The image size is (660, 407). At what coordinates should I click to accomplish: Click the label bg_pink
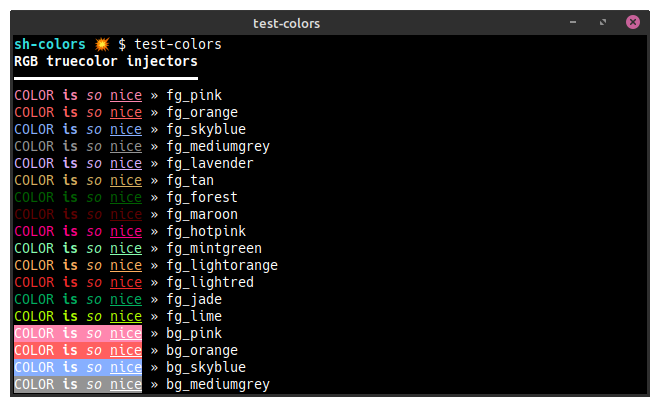point(194,333)
